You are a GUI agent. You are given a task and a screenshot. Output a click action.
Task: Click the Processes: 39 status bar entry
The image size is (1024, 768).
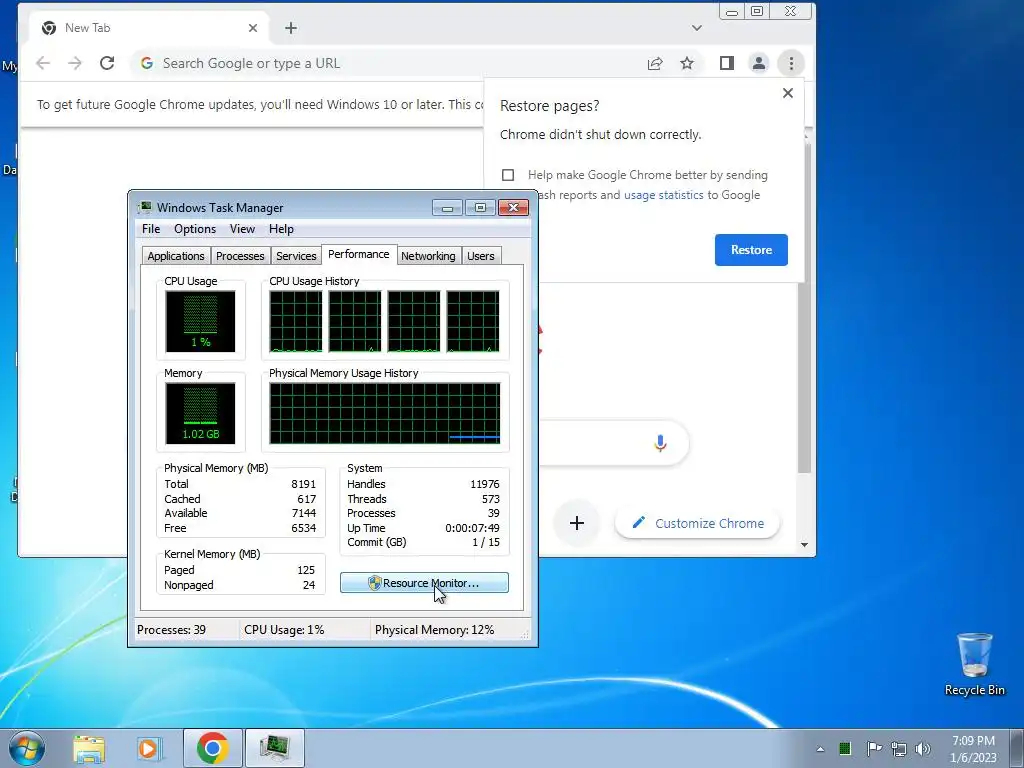tap(171, 630)
